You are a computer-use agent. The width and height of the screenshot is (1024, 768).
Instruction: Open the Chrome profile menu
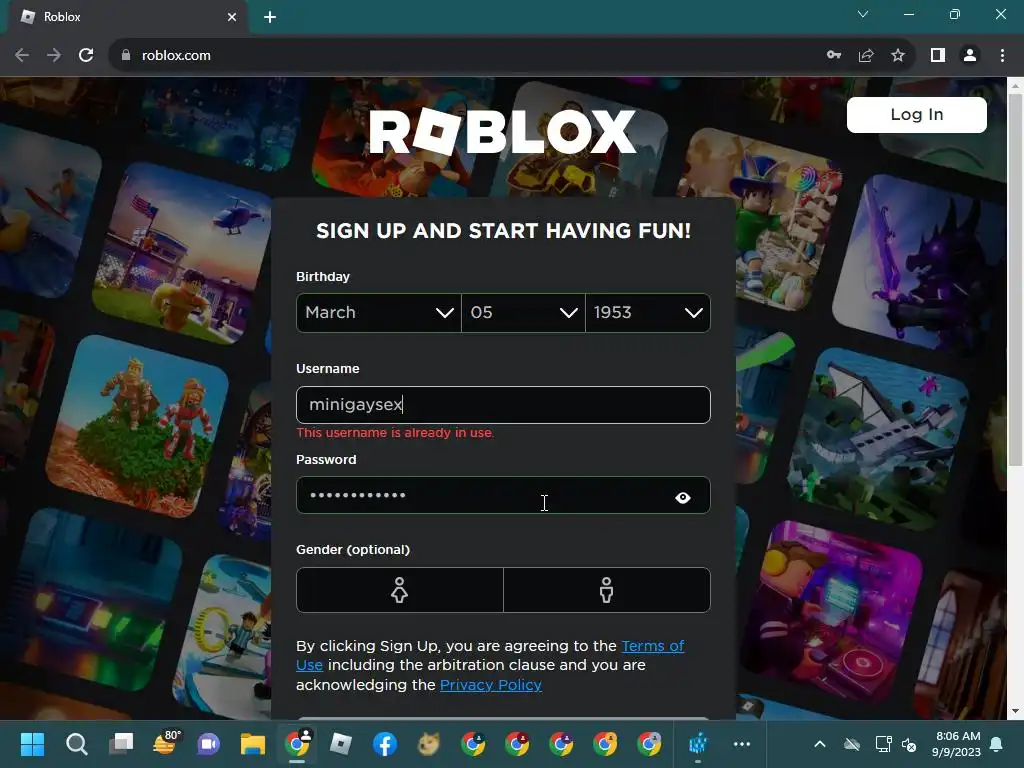[x=970, y=56]
